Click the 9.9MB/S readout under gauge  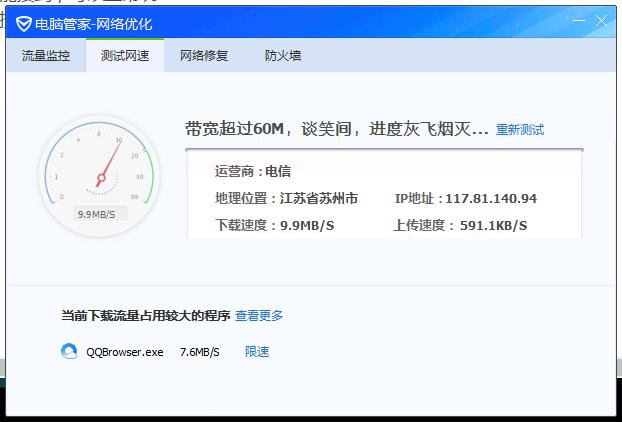[x=96, y=215]
